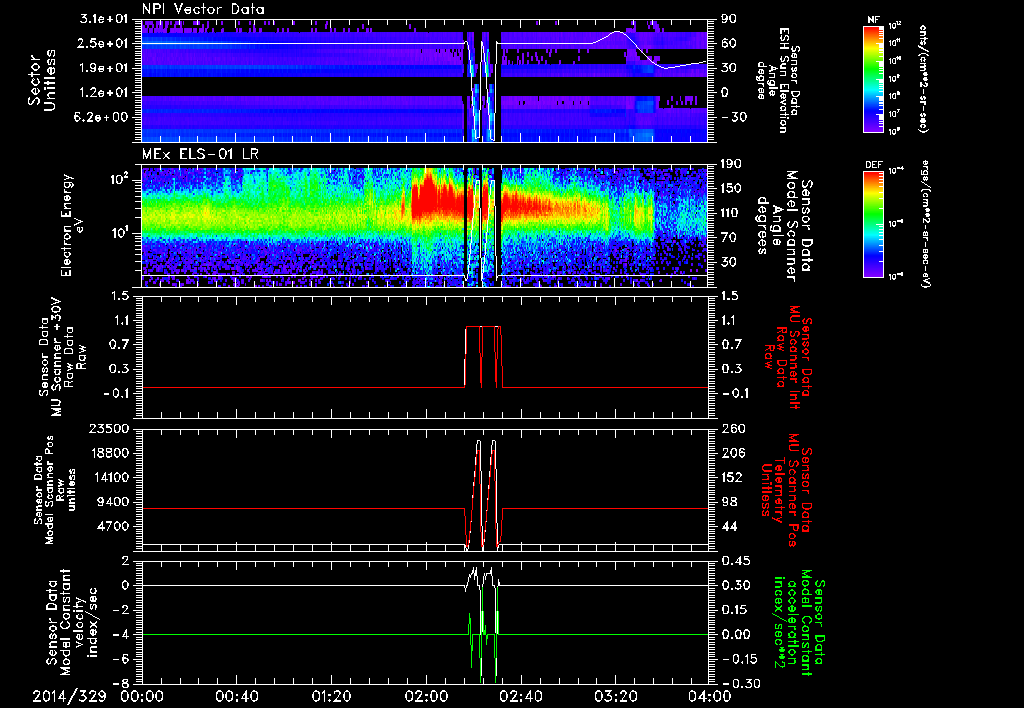
Task: Click the 110 scanner angle tick
Action: pyautogui.click(x=731, y=213)
